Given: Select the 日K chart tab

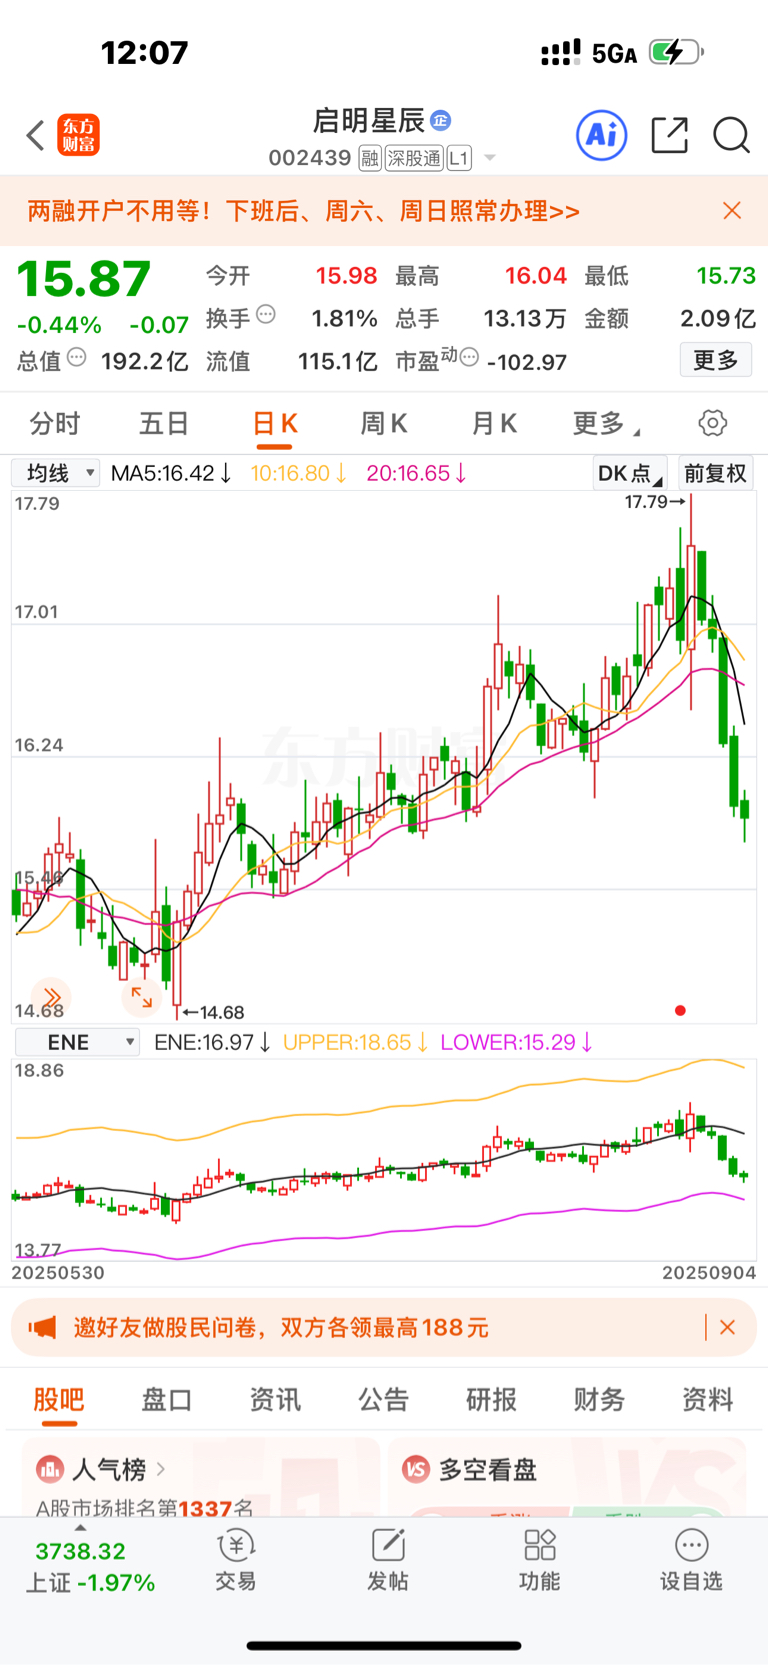Looking at the screenshot, I should coord(275,424).
